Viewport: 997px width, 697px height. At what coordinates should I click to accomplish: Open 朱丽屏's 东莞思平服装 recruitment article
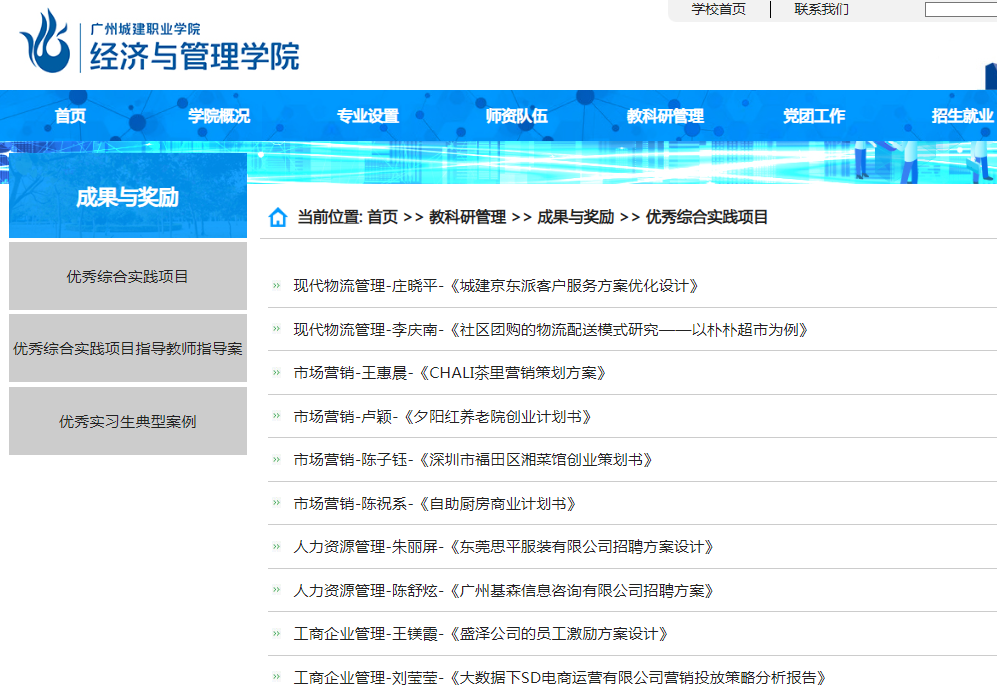coord(504,547)
